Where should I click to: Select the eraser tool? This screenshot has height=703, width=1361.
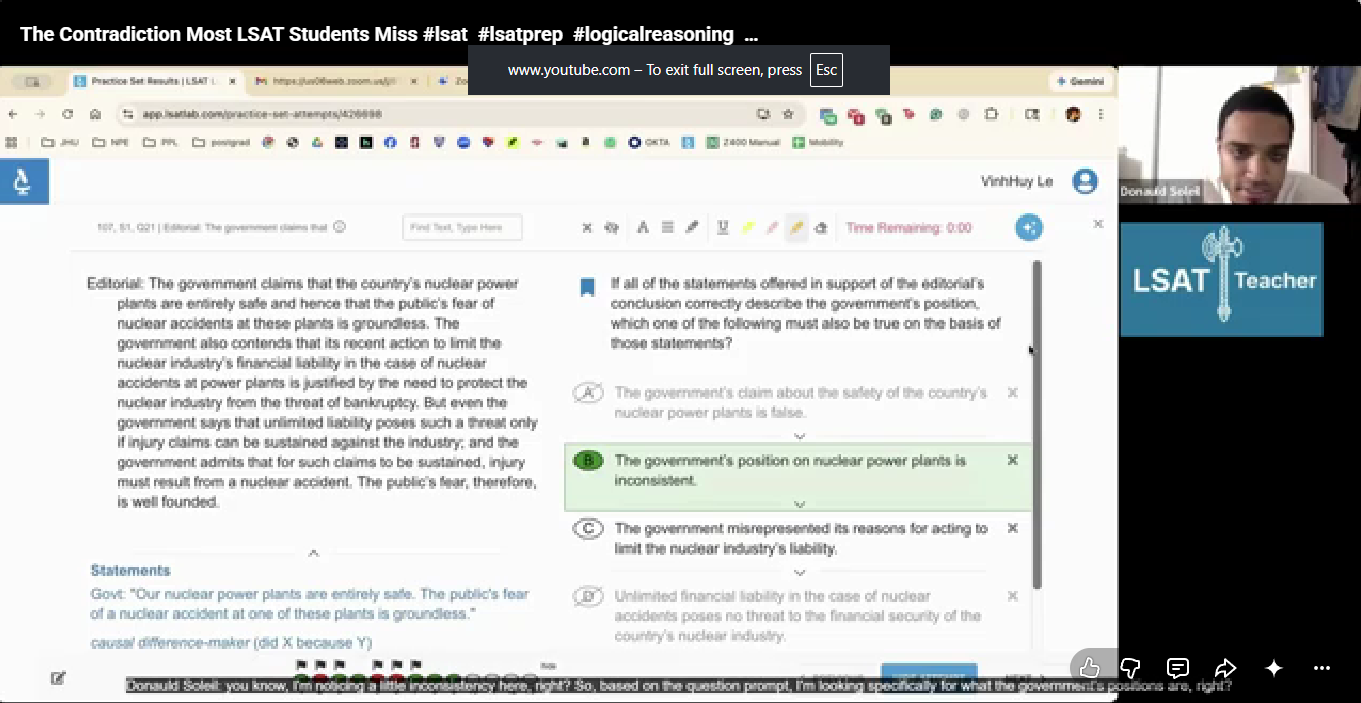[x=821, y=228]
